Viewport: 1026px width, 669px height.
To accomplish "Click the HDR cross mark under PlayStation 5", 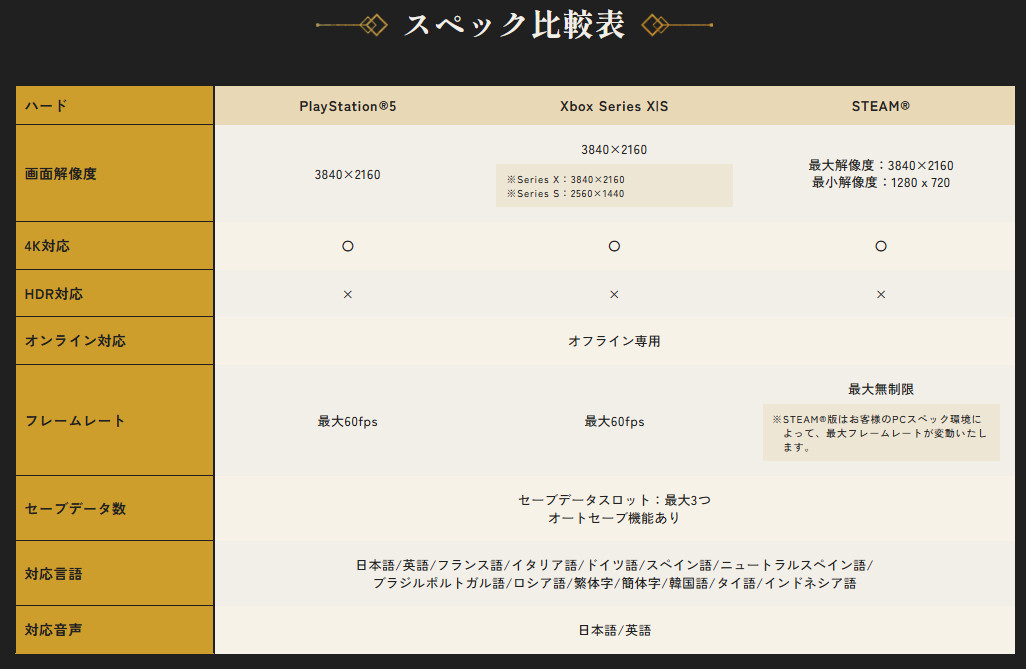I will [348, 294].
